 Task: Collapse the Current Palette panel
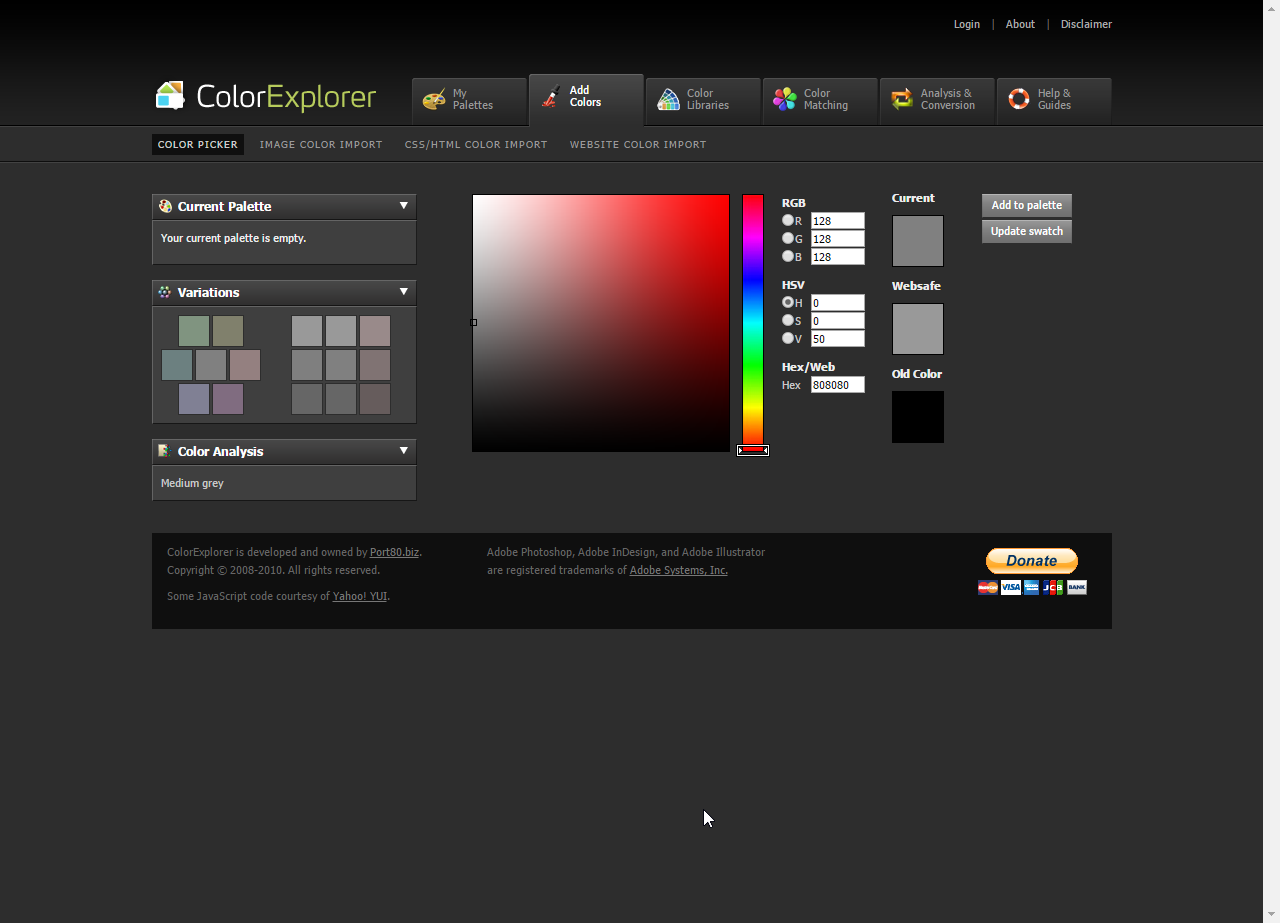404,206
